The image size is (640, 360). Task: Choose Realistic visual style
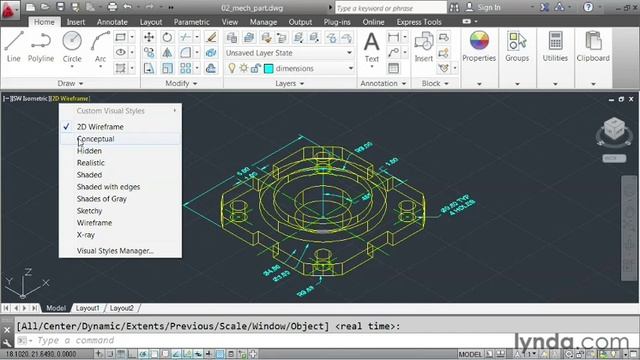pos(120,162)
